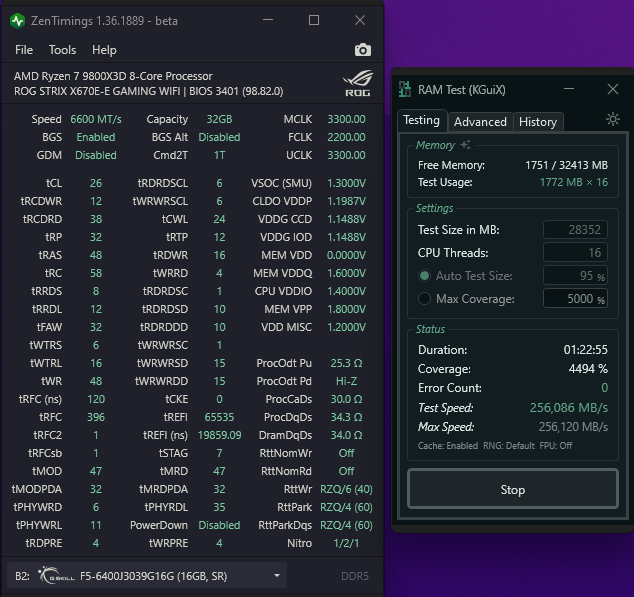Viewport: 634px width, 597px height.
Task: Click the CPU Threads input field
Action: (x=575, y=253)
